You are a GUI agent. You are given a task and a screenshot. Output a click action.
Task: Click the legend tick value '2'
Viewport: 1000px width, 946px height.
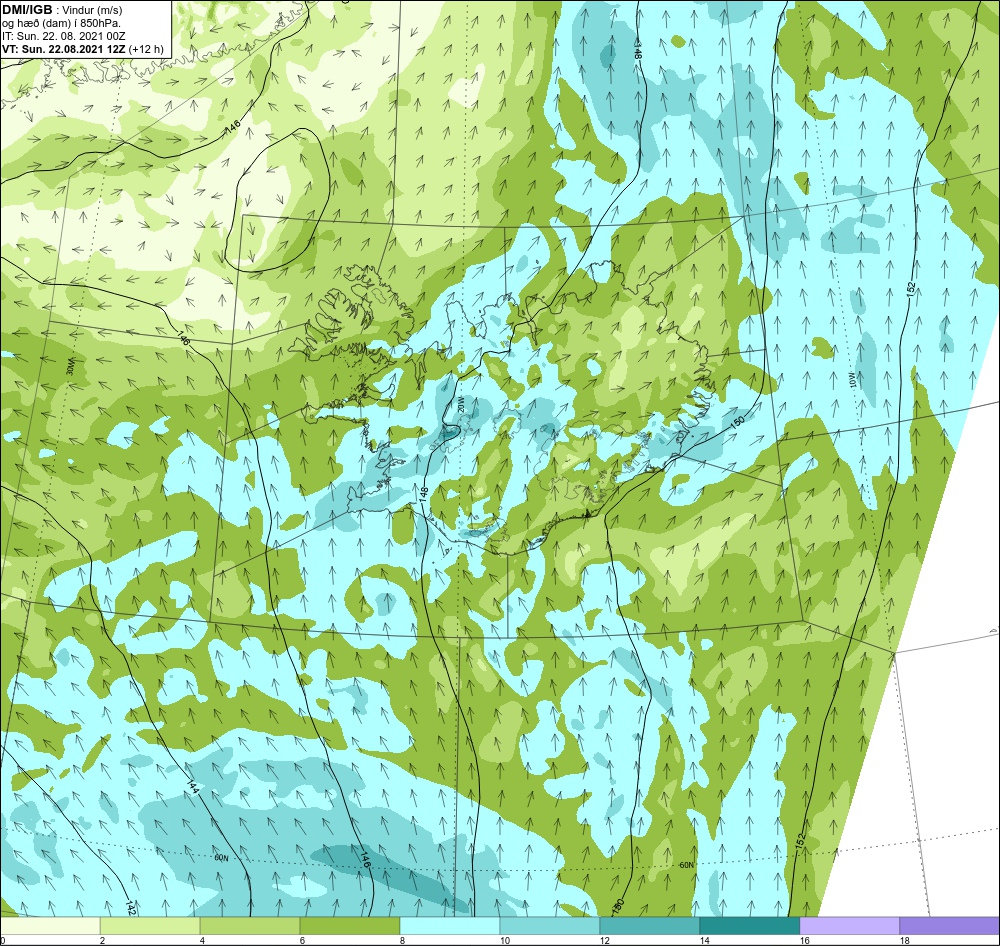[x=102, y=940]
